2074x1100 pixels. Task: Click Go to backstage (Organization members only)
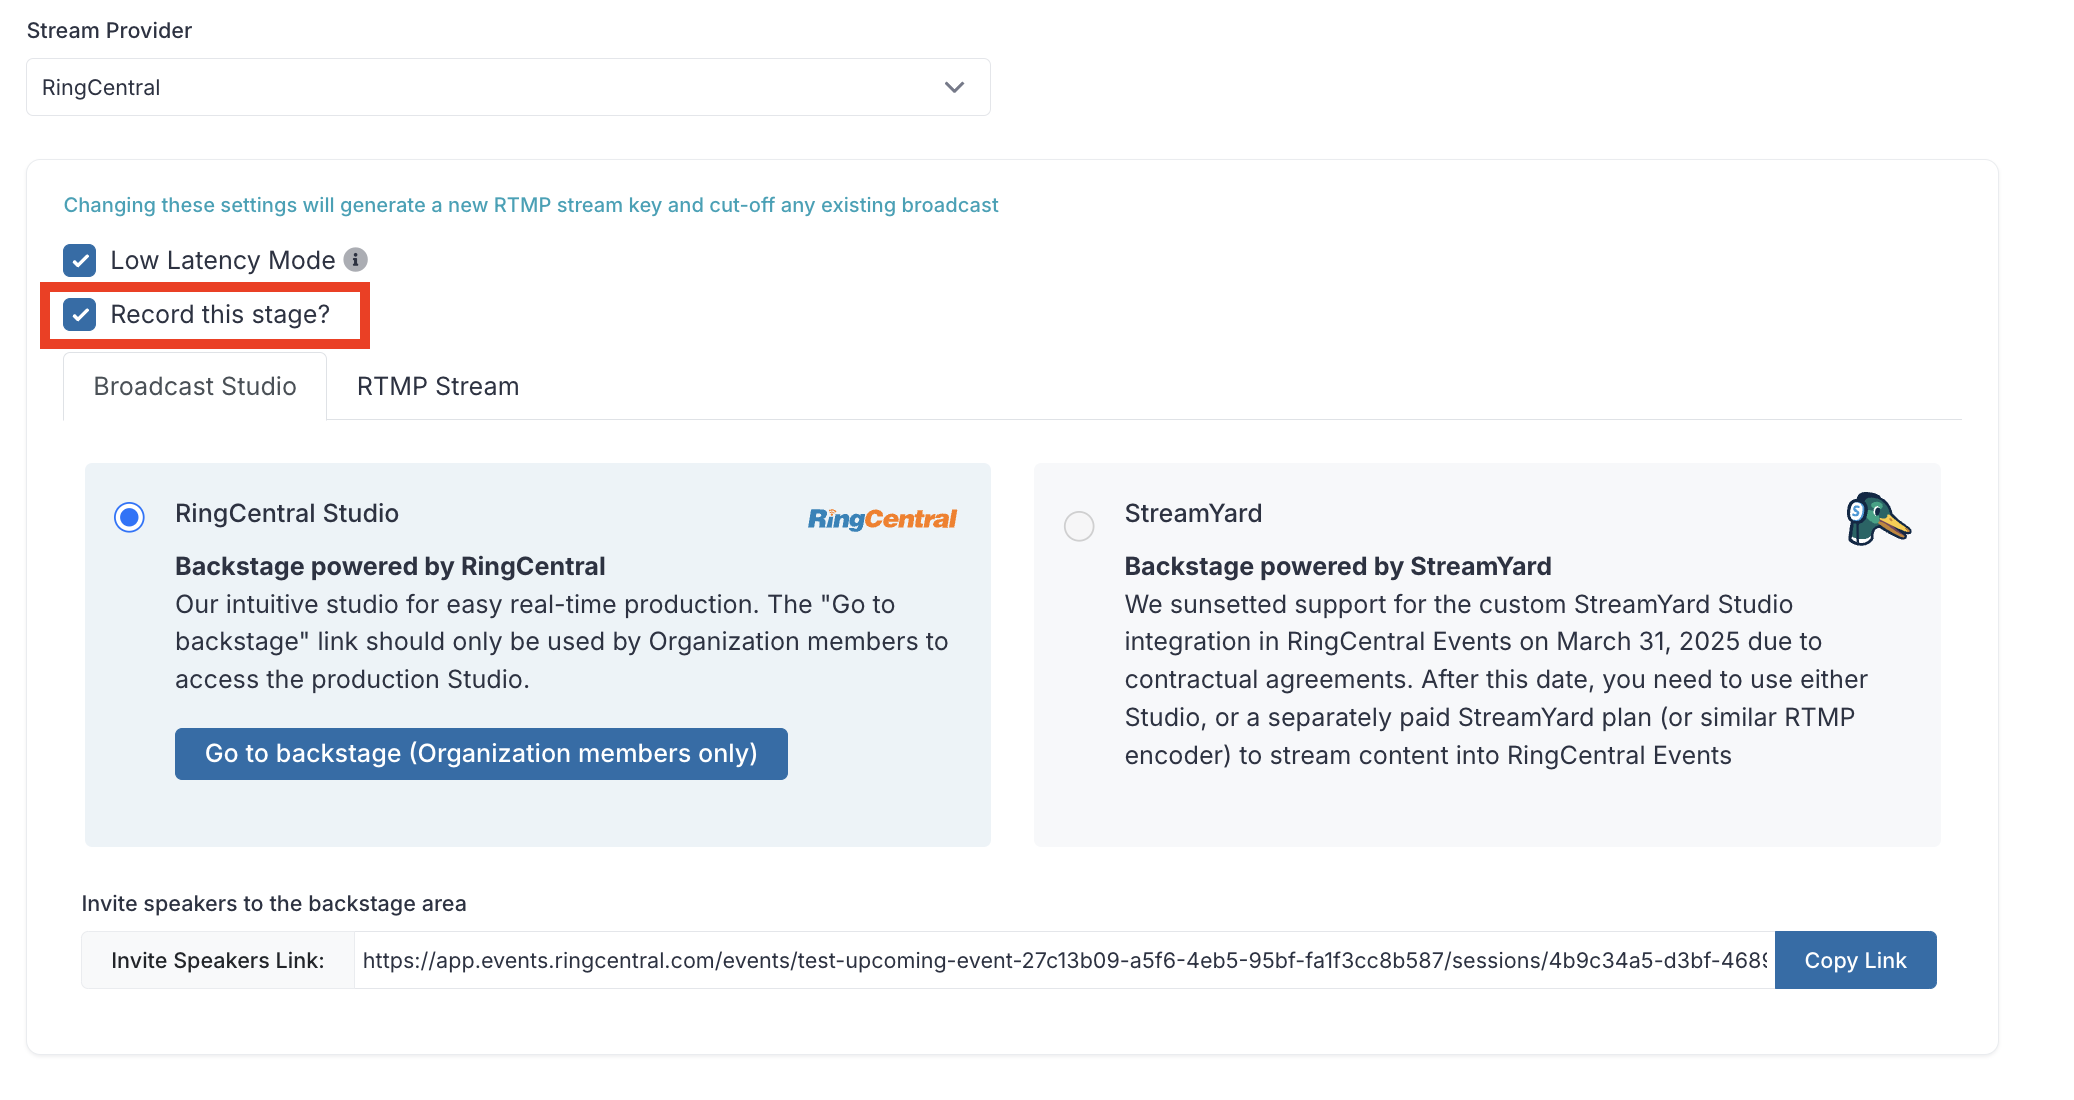click(x=481, y=753)
